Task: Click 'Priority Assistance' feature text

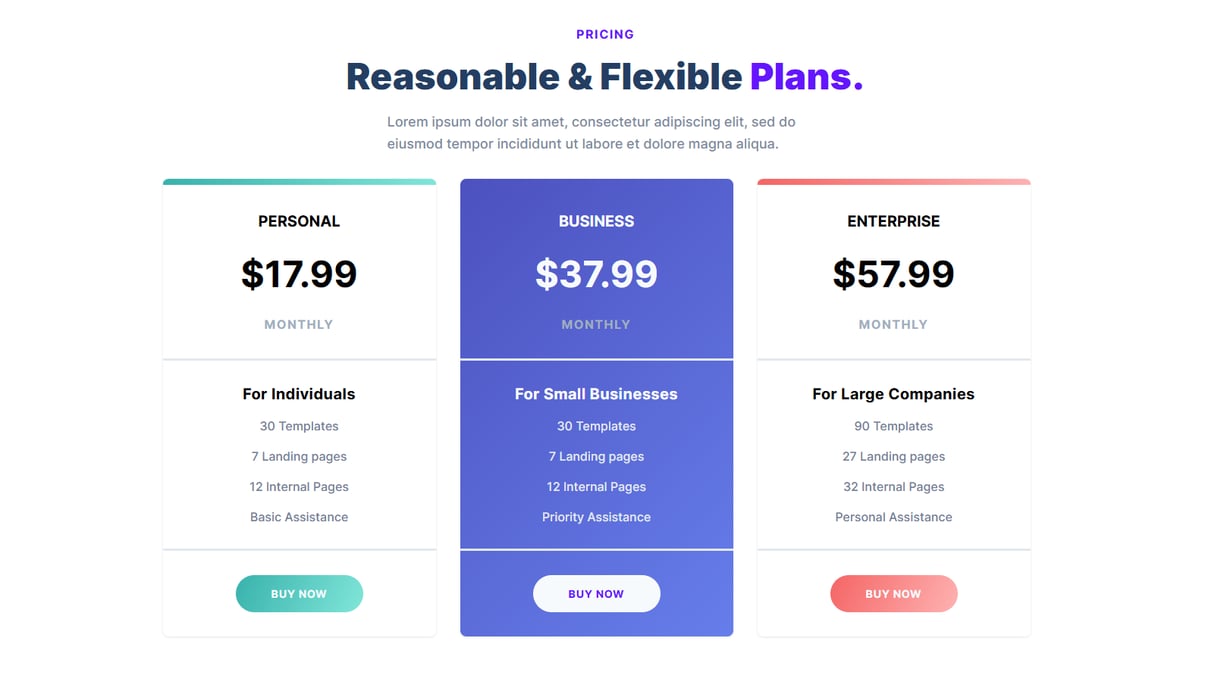Action: click(596, 517)
